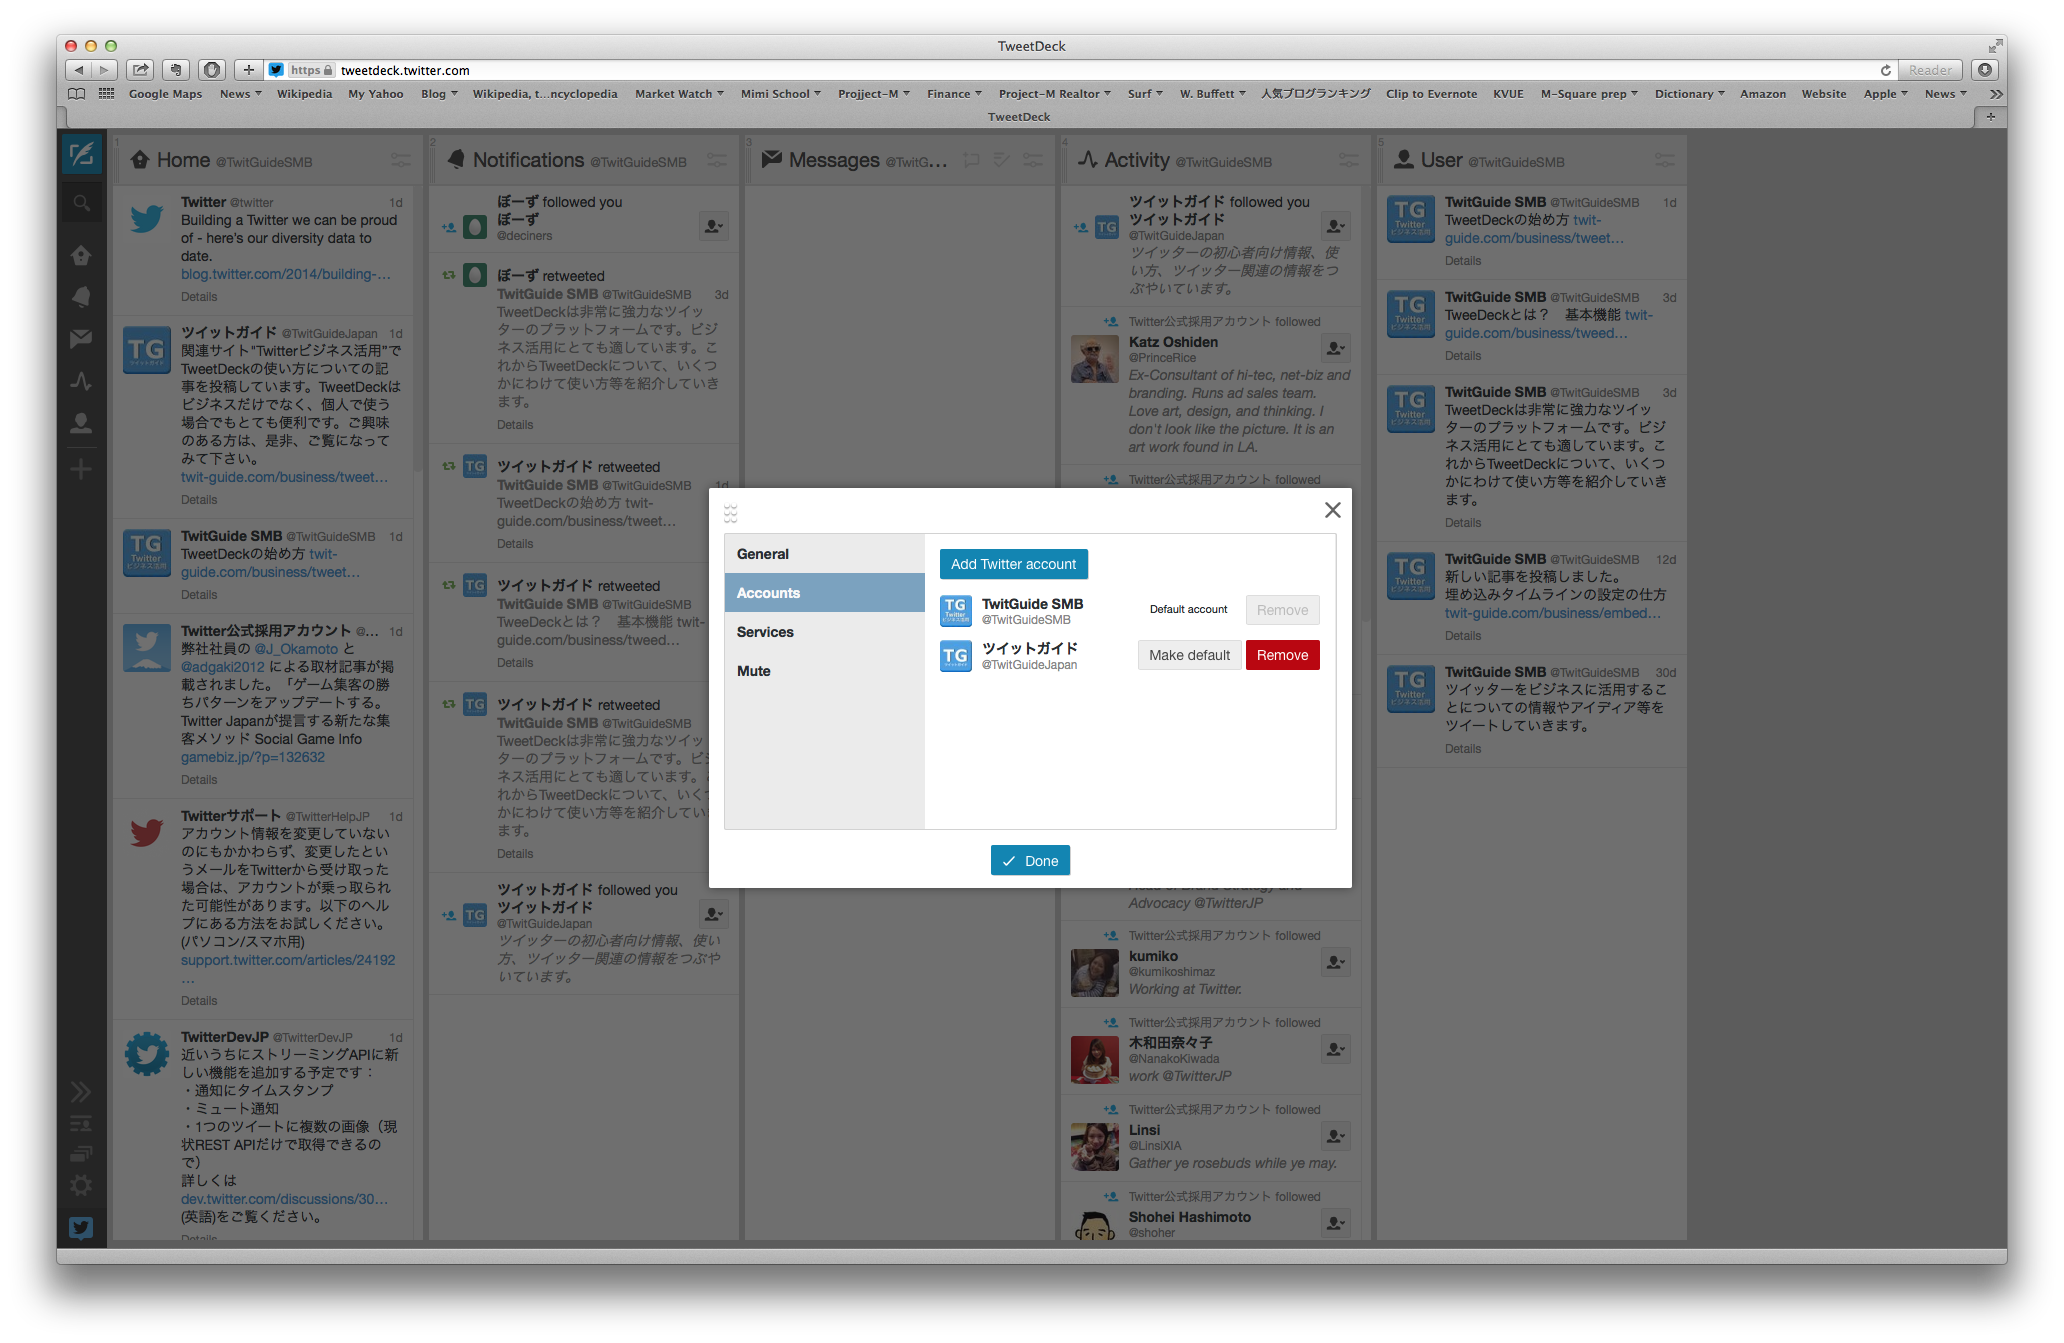
Task: Open the gamebiz.jp link in Home column
Action: point(253,757)
